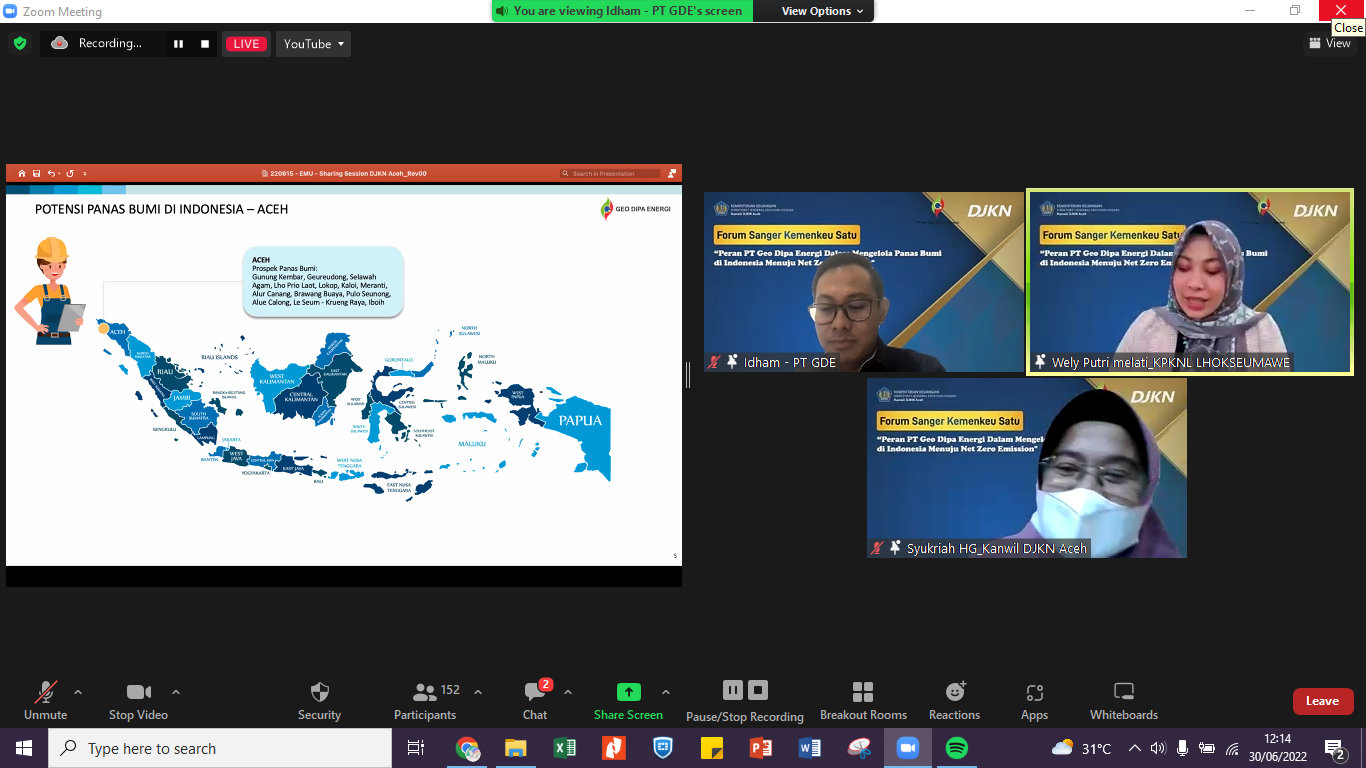Click the red Leave button
The image size is (1366, 768).
point(1323,701)
